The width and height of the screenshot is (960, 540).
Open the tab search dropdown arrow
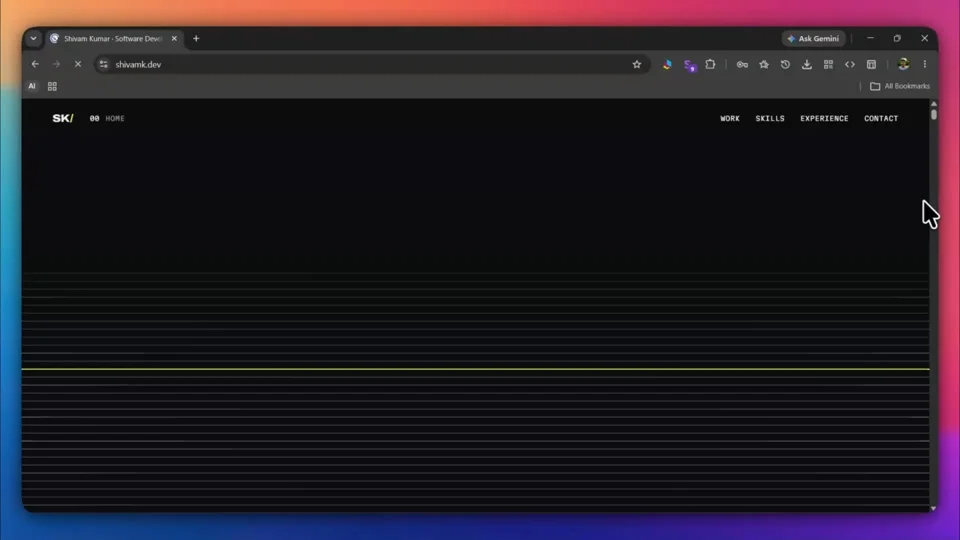[34, 39]
